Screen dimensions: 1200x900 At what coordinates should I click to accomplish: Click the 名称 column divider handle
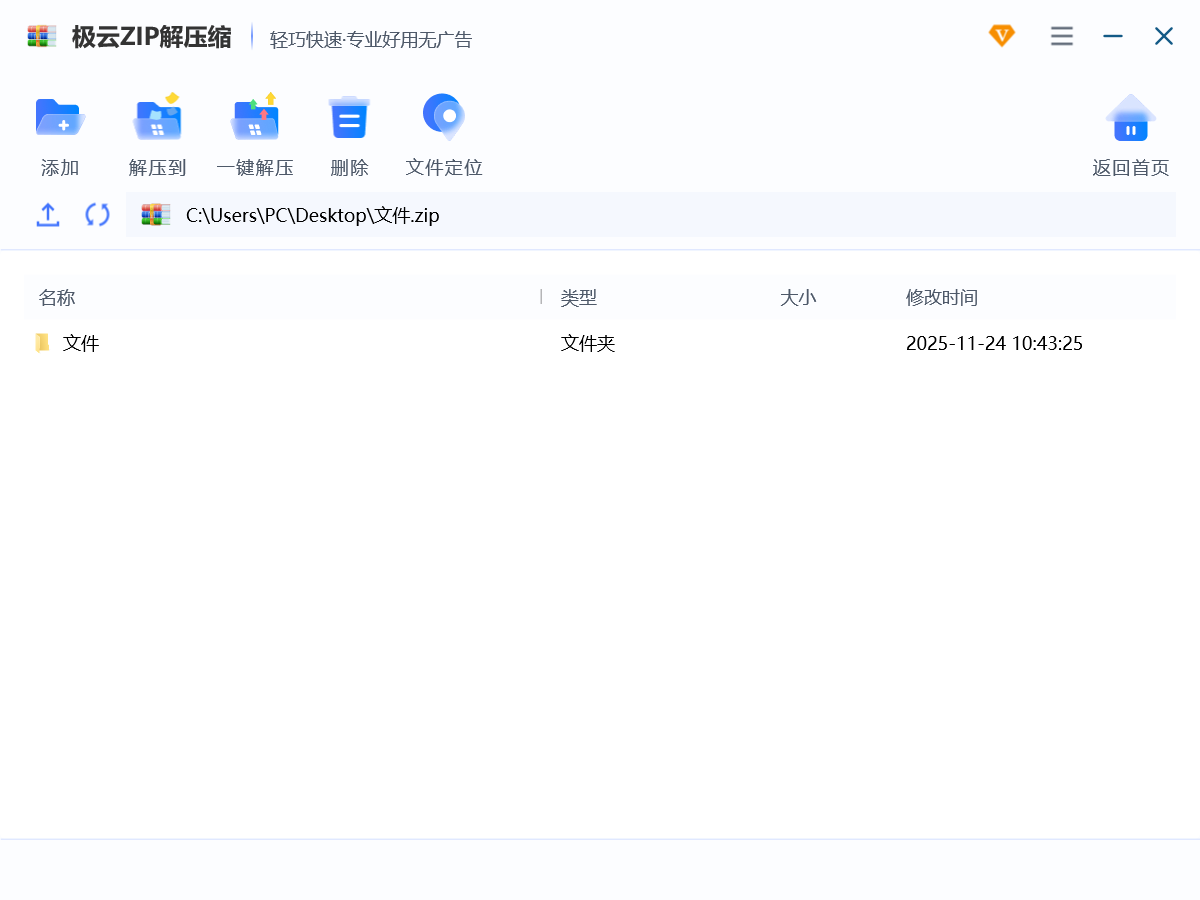pos(541,297)
